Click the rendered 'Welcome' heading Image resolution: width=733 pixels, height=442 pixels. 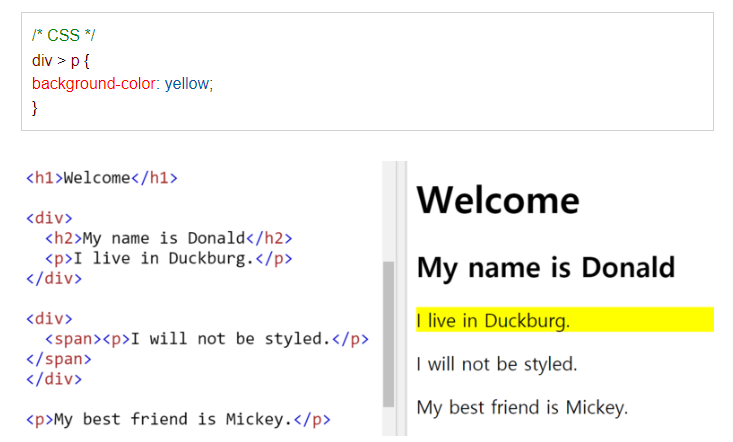click(498, 200)
